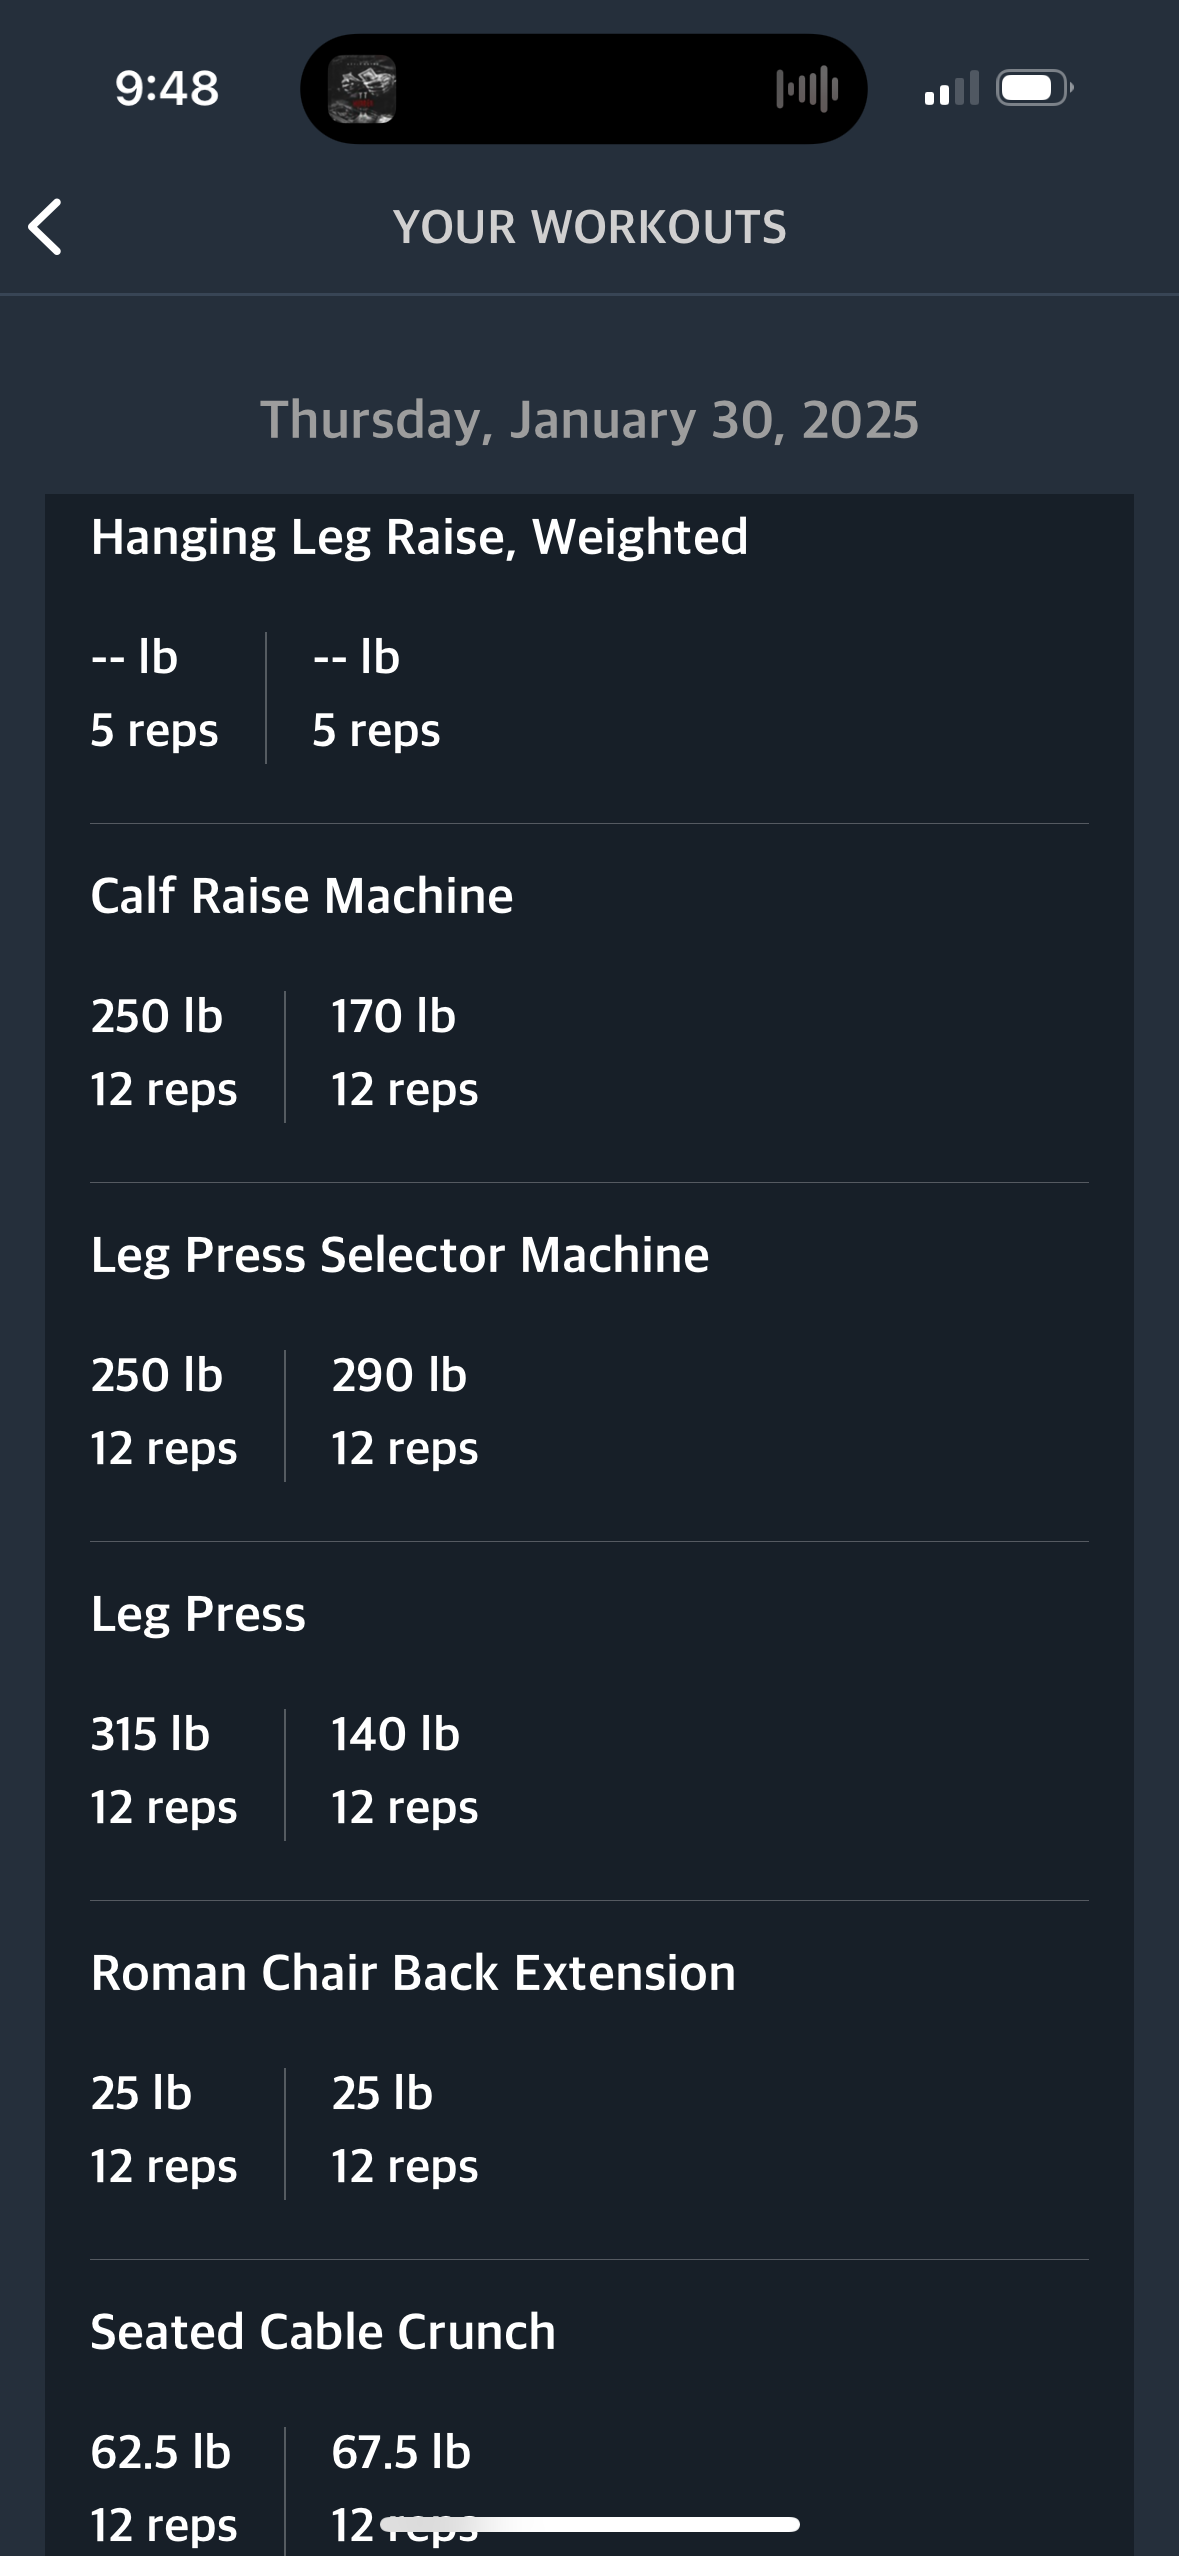1179x2556 pixels.
Task: Tap the 9:48 status bar clock
Action: 167,88
